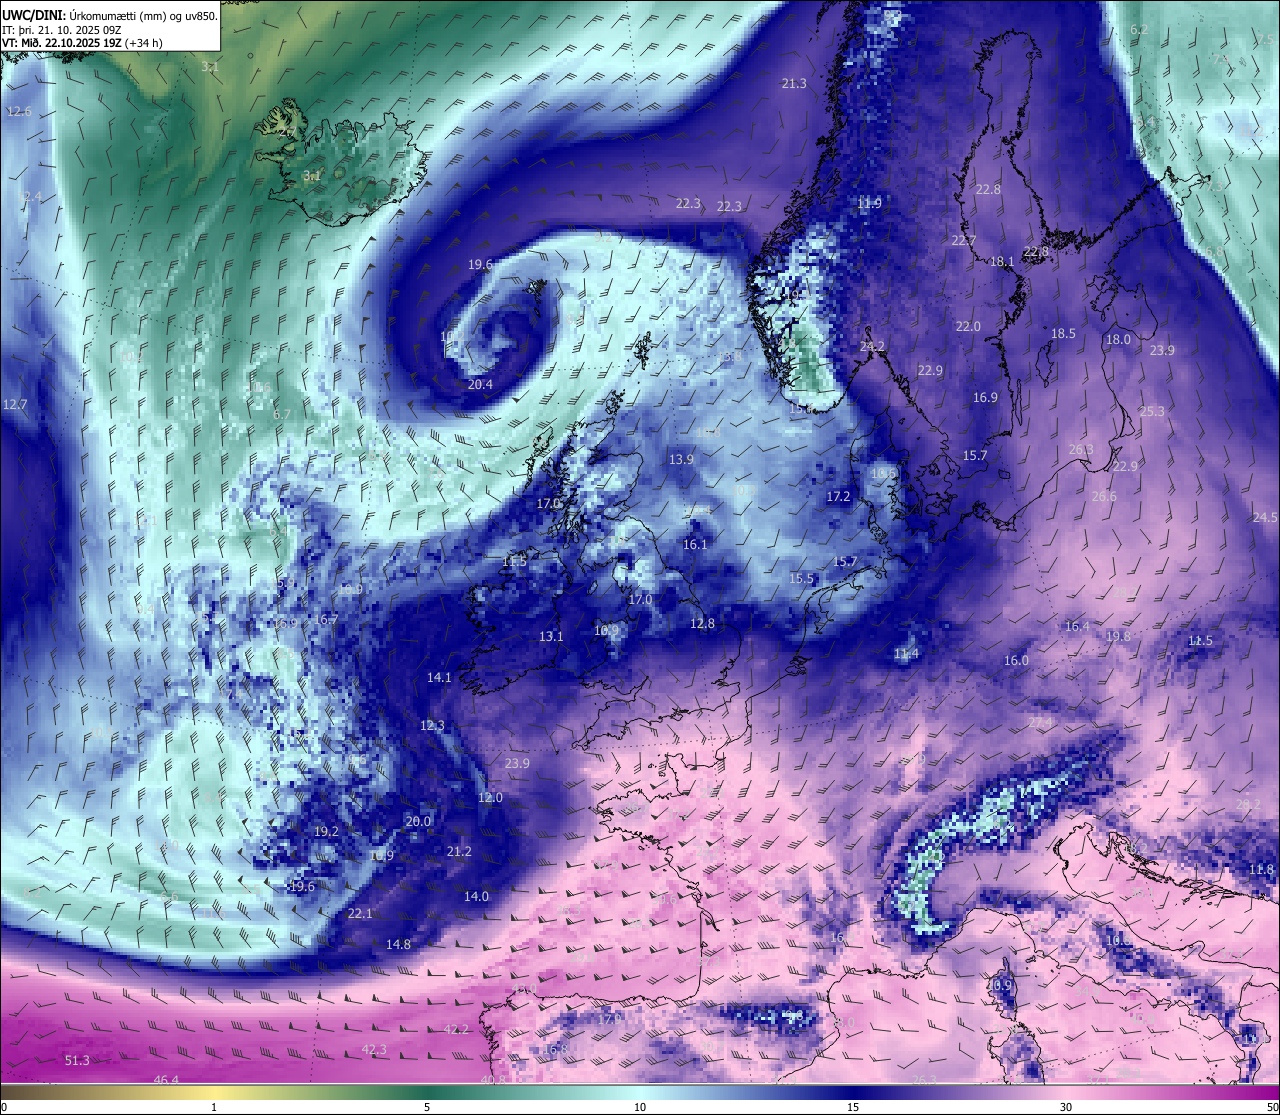Select the '11.4' value label
This screenshot has width=1280, height=1115.
coord(906,655)
